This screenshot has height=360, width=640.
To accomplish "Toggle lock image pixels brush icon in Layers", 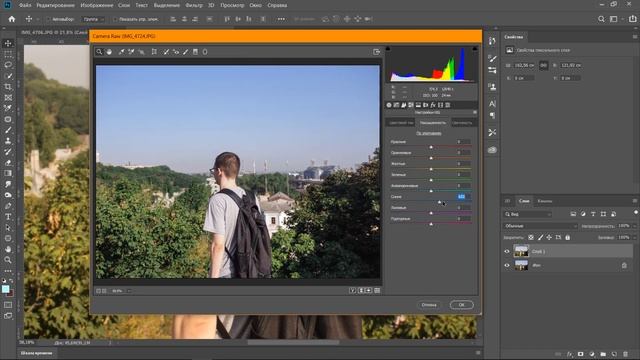I will (540, 237).
